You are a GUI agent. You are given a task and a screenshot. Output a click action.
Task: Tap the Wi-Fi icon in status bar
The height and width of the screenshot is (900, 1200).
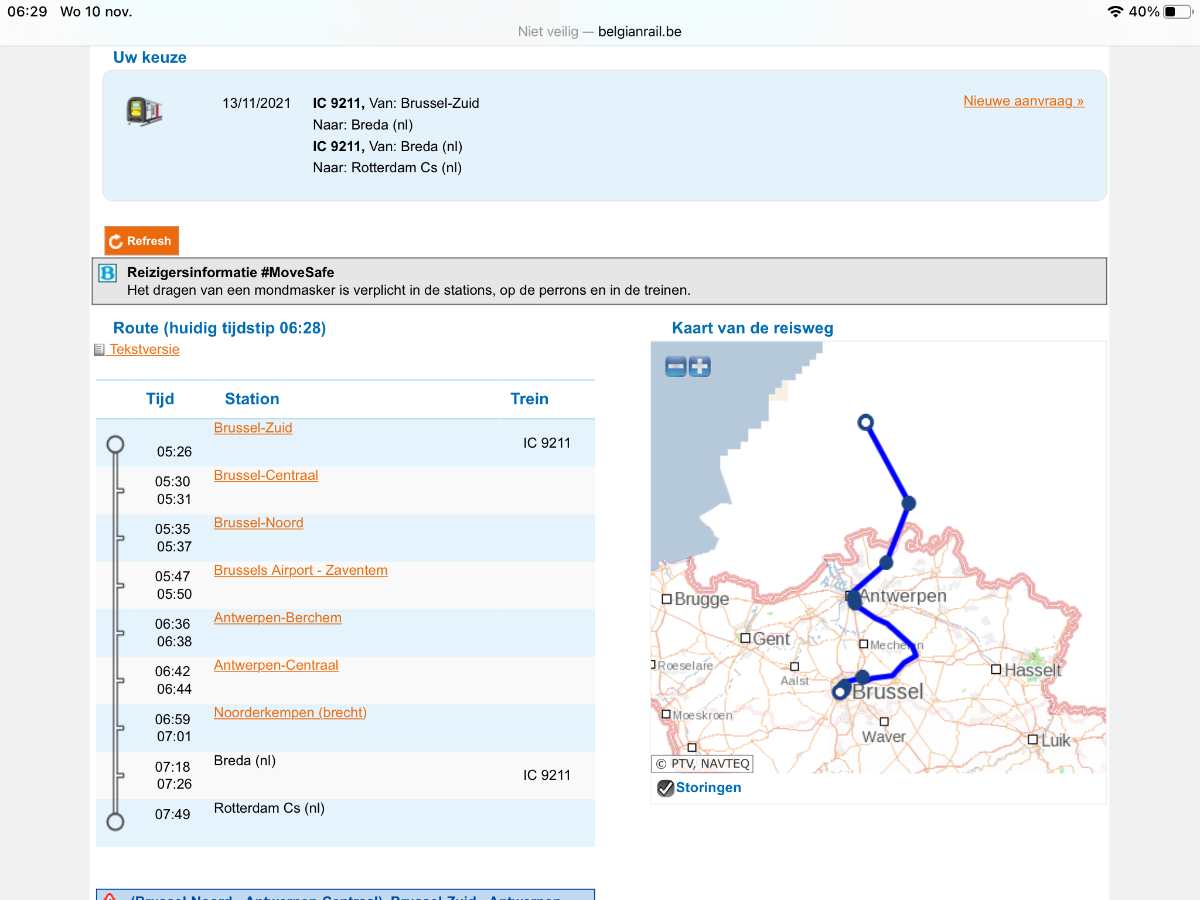(x=1115, y=12)
